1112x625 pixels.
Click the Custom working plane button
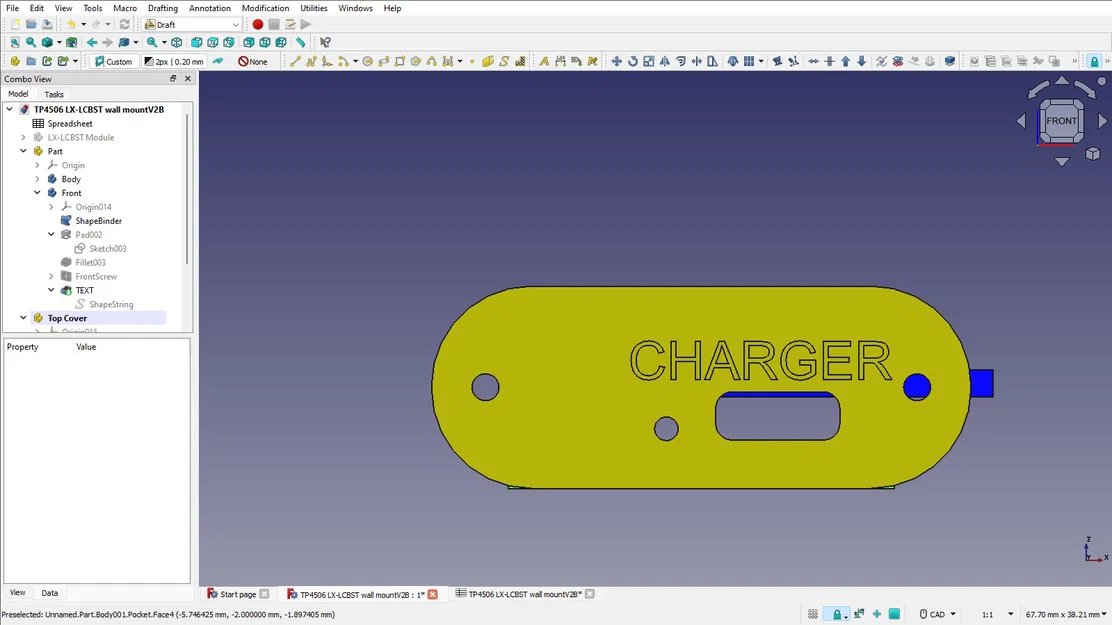[113, 61]
